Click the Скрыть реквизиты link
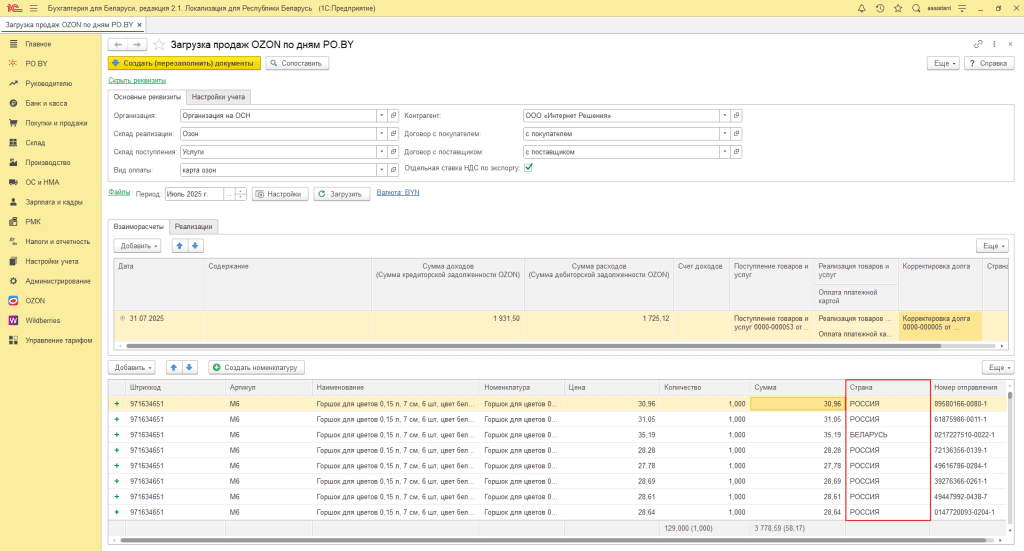1024x551 pixels. click(x=136, y=80)
